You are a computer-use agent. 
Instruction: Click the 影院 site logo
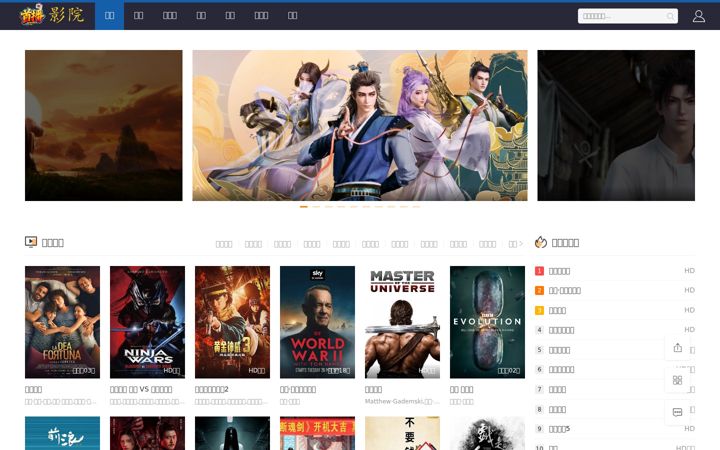coord(52,15)
